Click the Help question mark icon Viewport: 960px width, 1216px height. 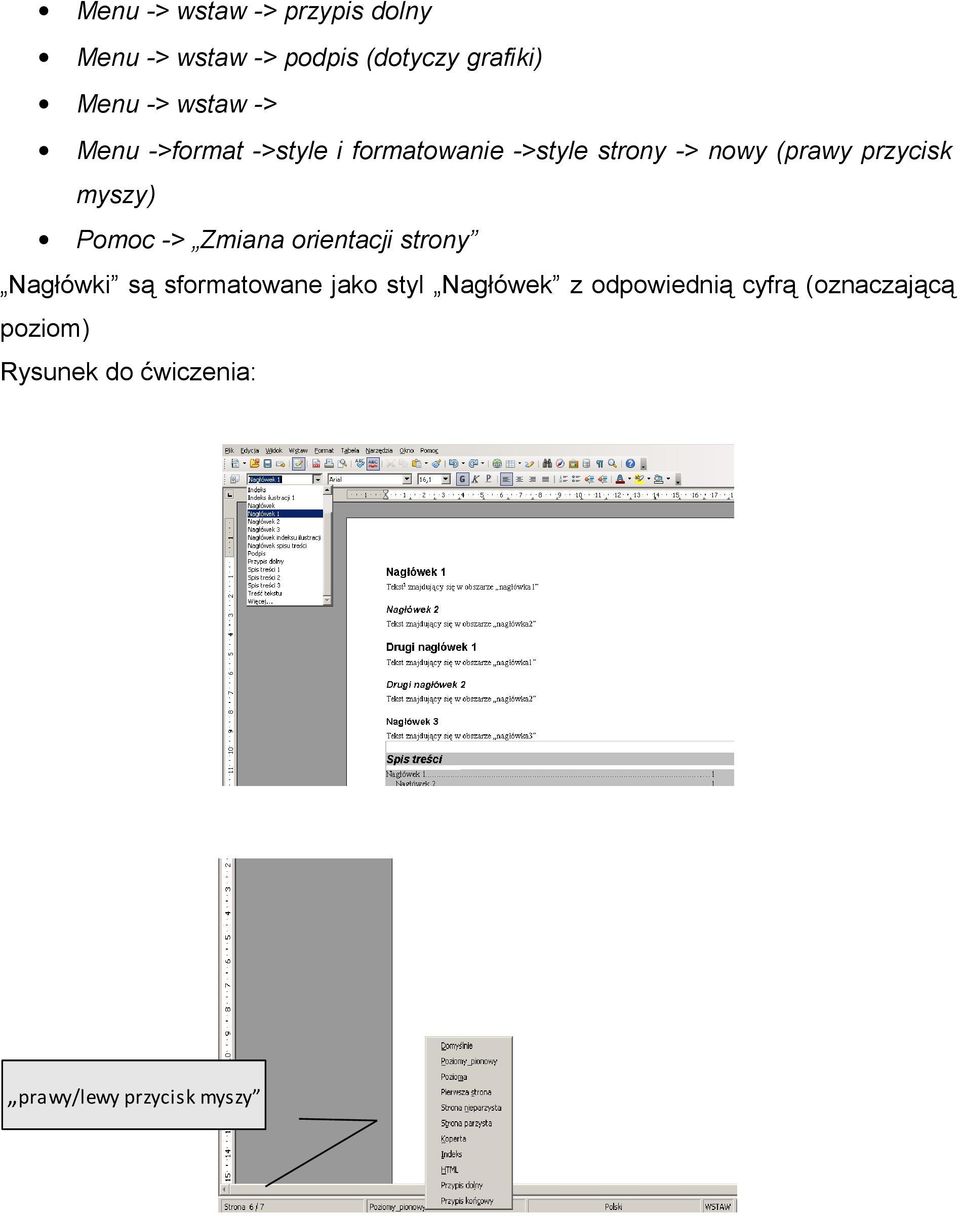(x=630, y=464)
